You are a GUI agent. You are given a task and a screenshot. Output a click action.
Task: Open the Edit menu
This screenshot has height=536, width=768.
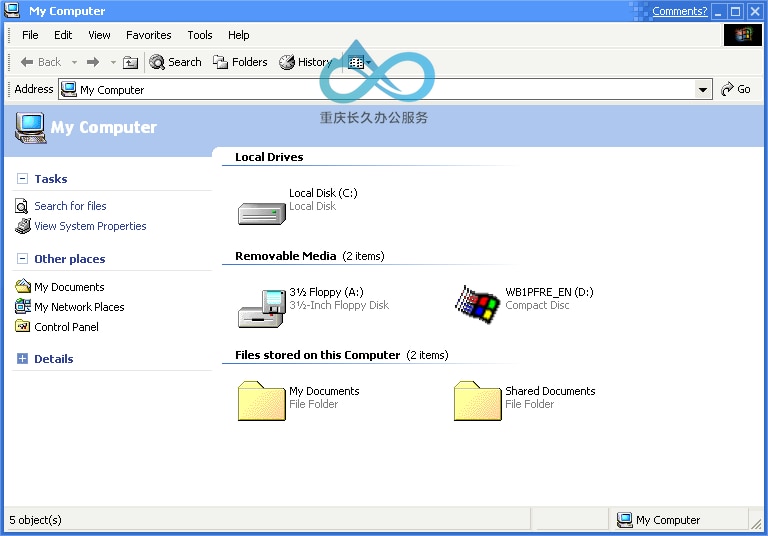click(63, 35)
